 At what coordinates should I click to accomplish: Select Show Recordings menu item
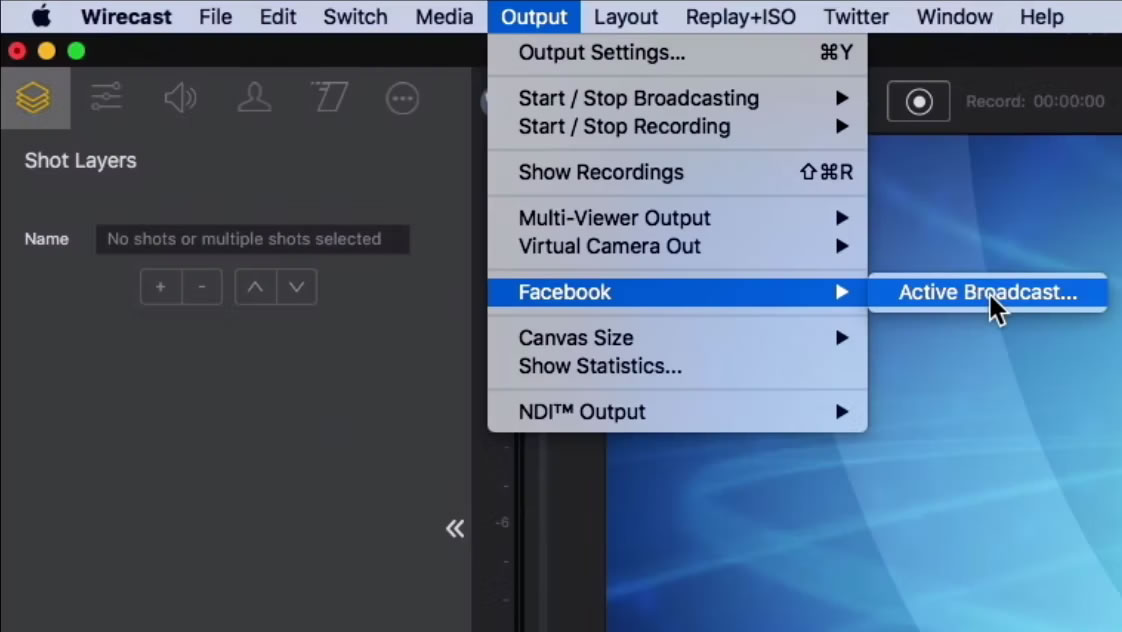[677, 172]
